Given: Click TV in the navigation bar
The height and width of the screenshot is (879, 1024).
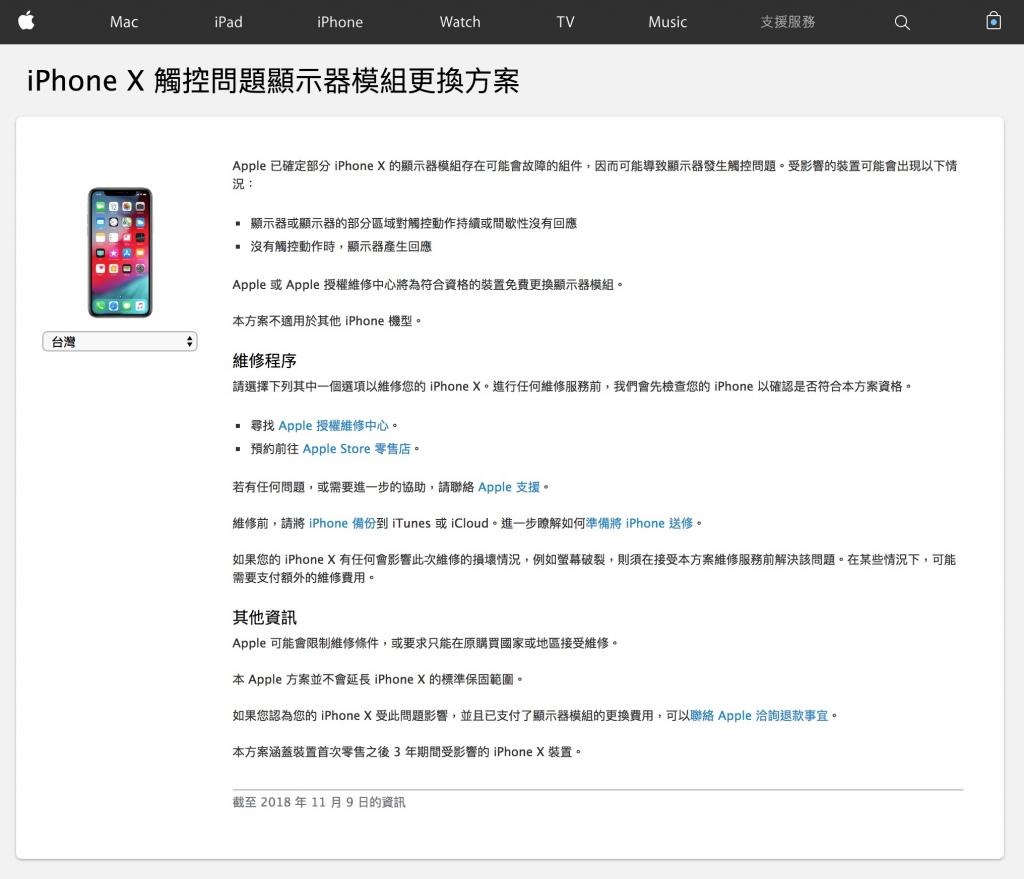Looking at the screenshot, I should 566,22.
